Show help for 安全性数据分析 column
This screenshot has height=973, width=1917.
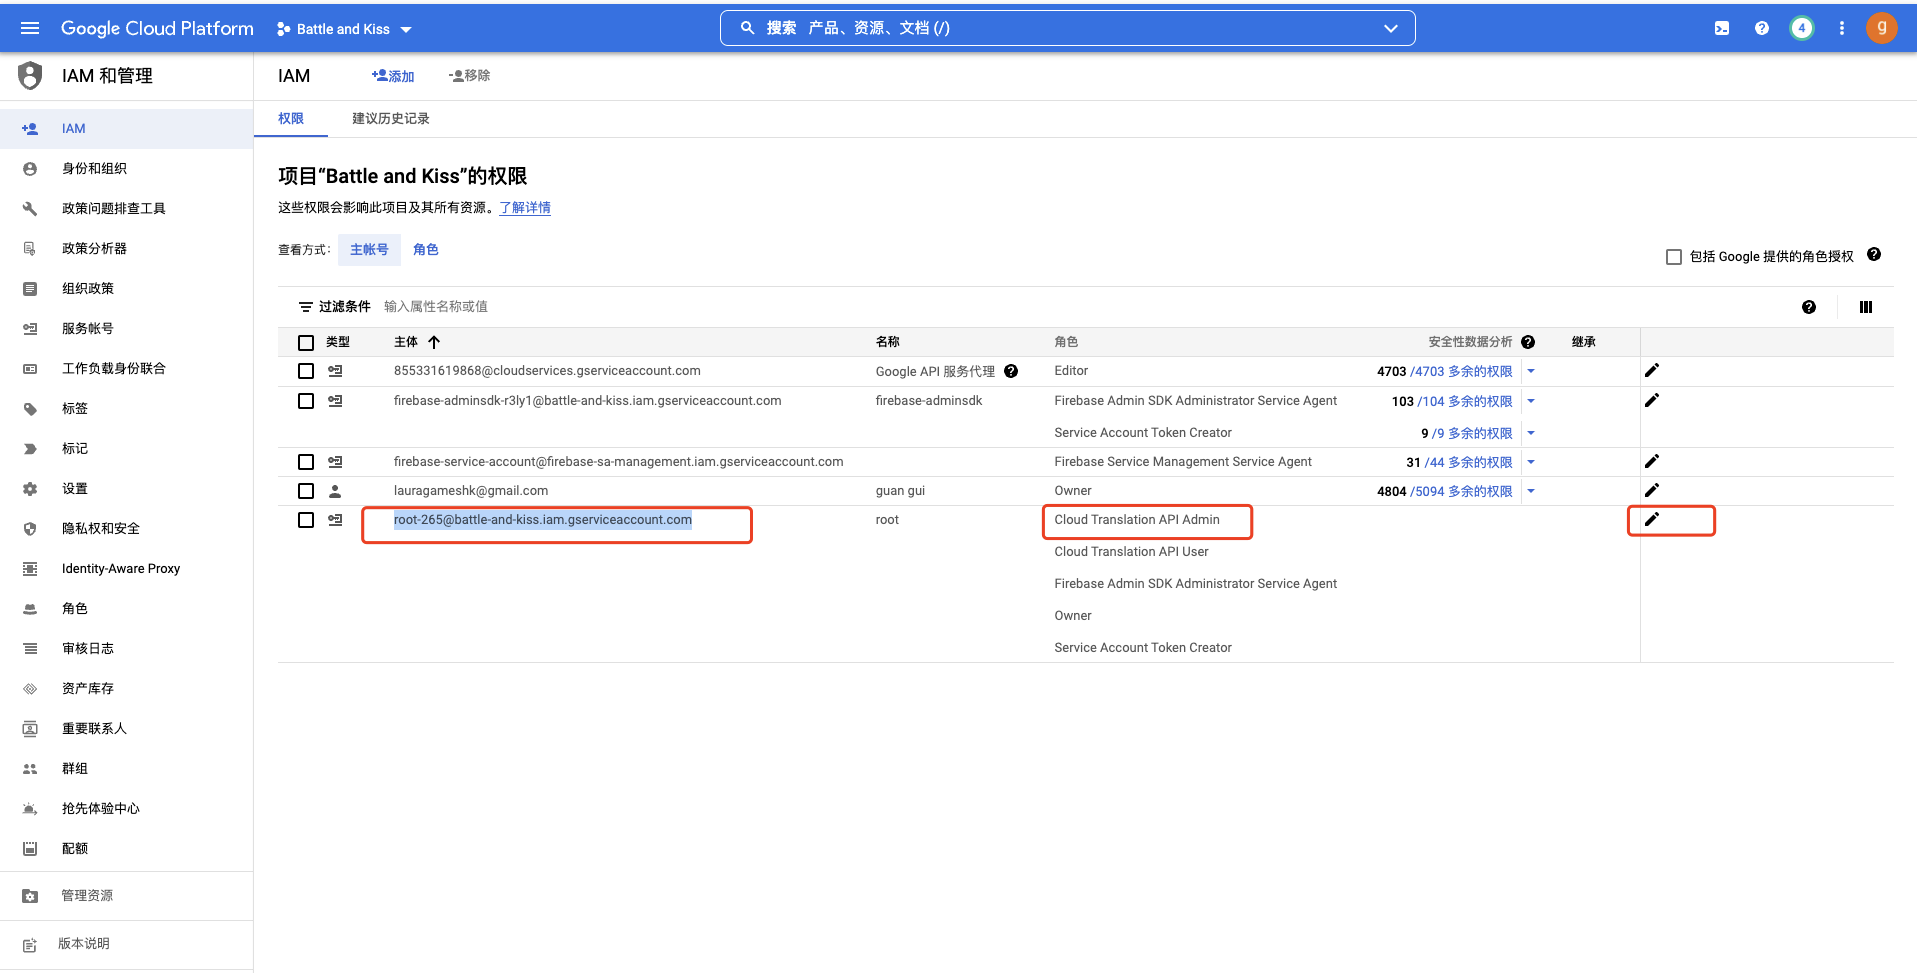click(1528, 342)
